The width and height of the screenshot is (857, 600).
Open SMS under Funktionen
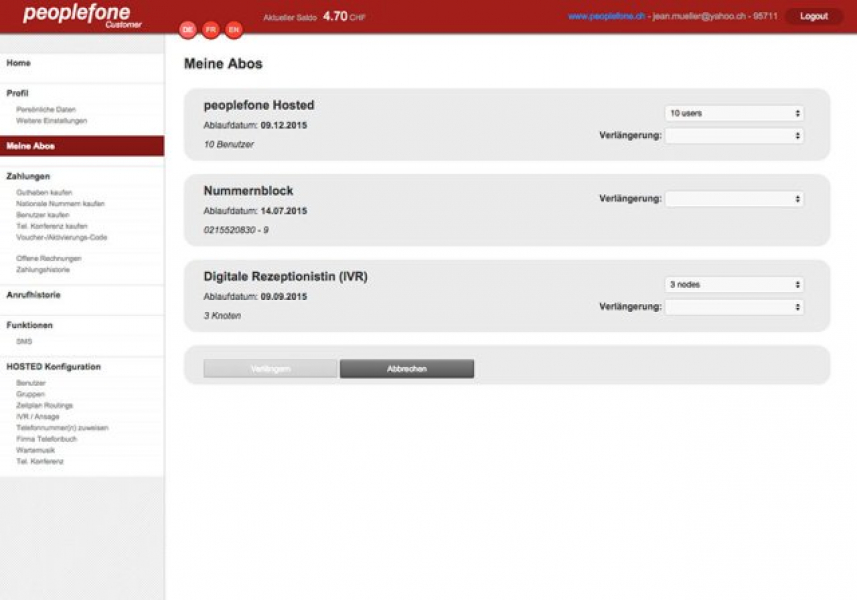click(24, 342)
